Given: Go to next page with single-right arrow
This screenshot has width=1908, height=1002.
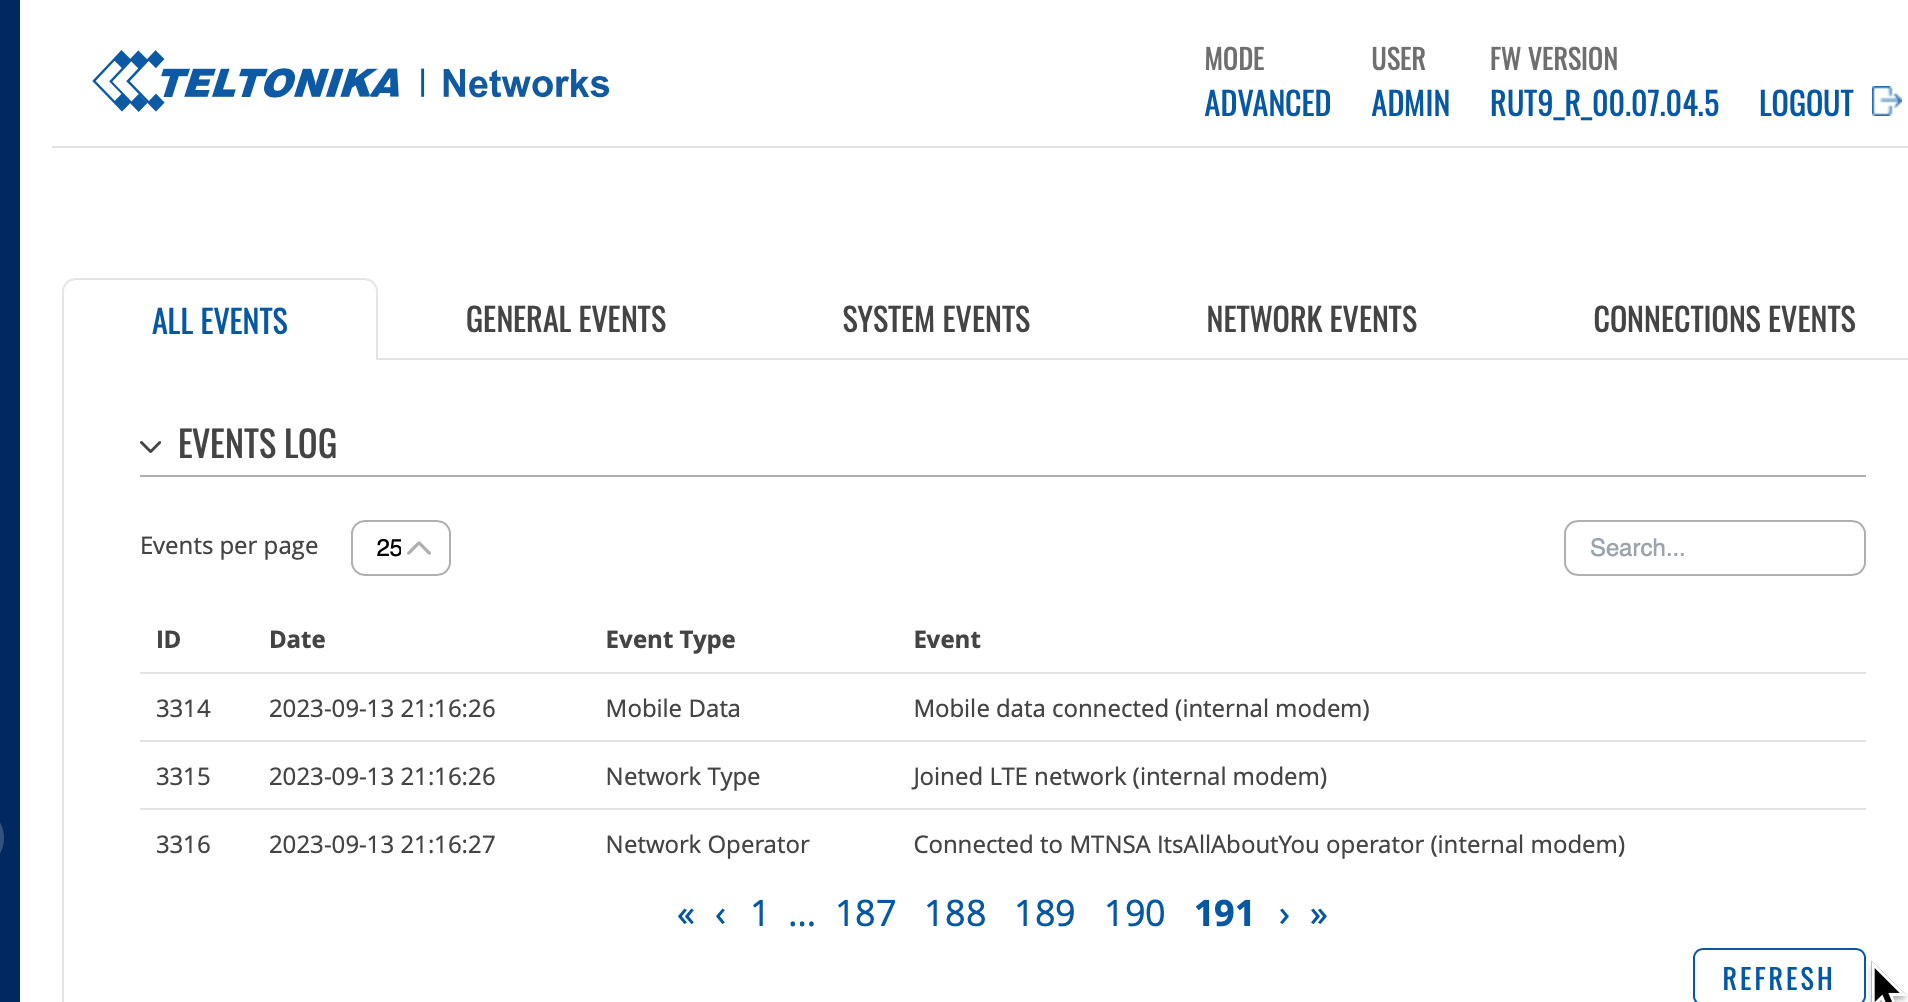Looking at the screenshot, I should pyautogui.click(x=1284, y=914).
